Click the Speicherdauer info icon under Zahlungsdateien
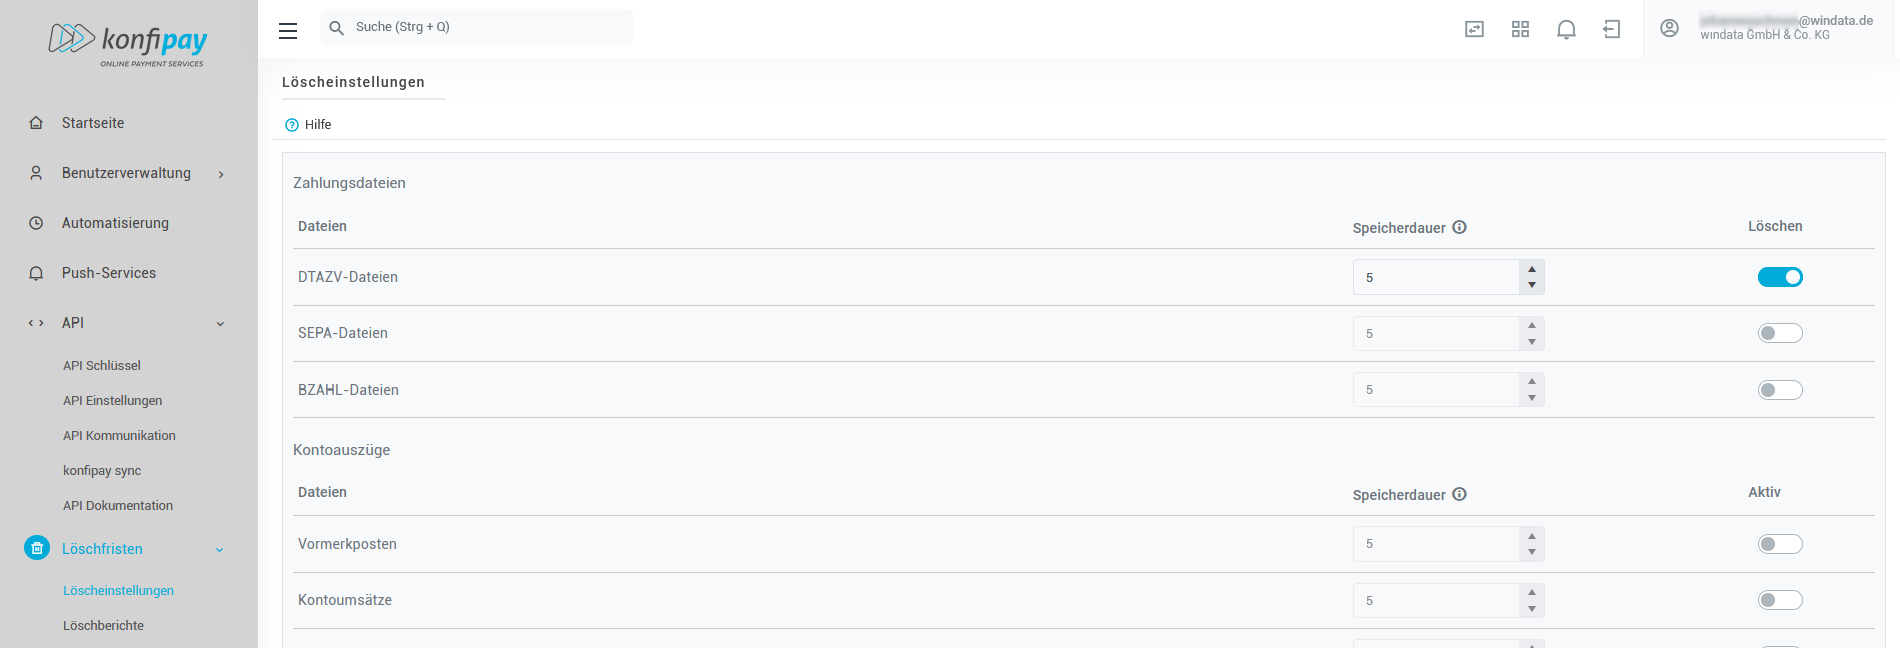This screenshot has width=1900, height=648. (1460, 227)
